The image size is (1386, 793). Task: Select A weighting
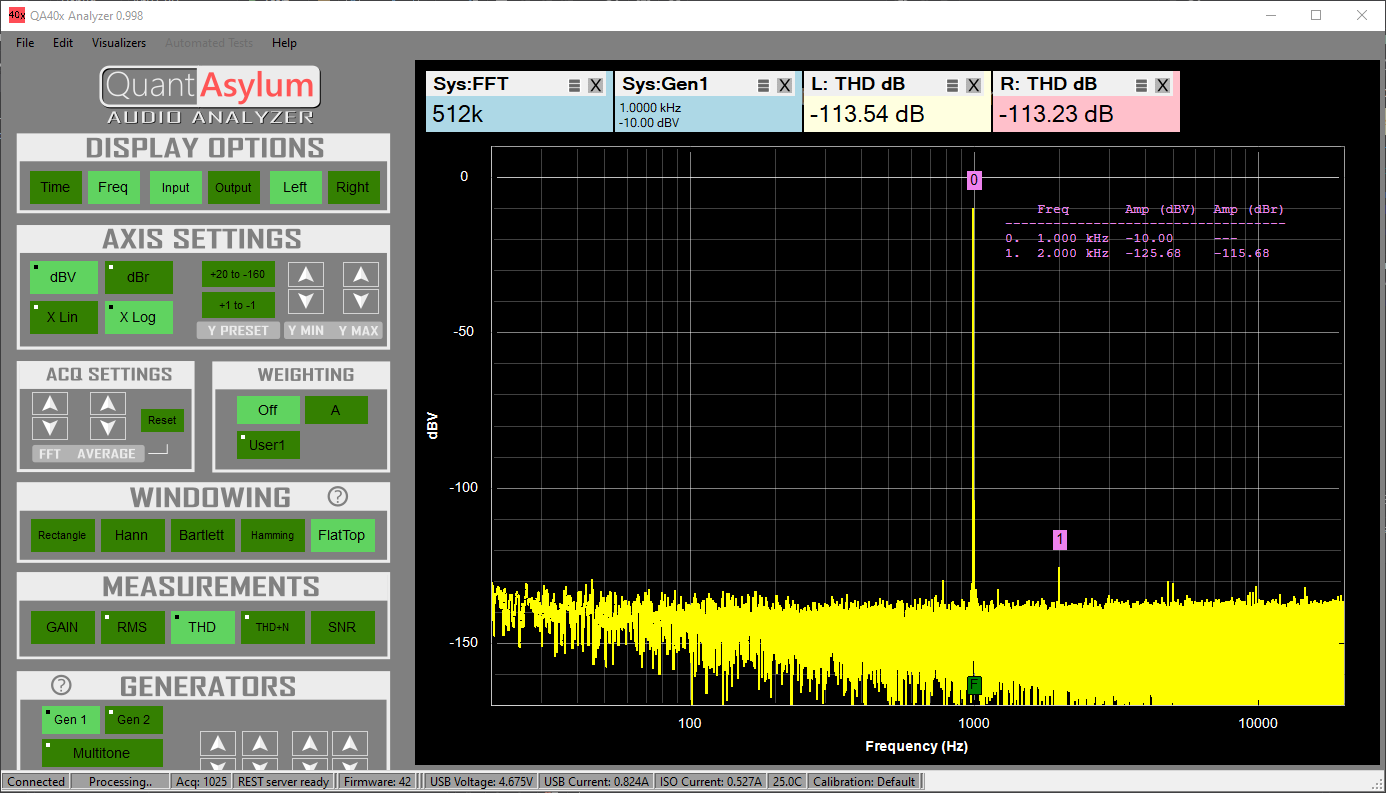pyautogui.click(x=336, y=410)
